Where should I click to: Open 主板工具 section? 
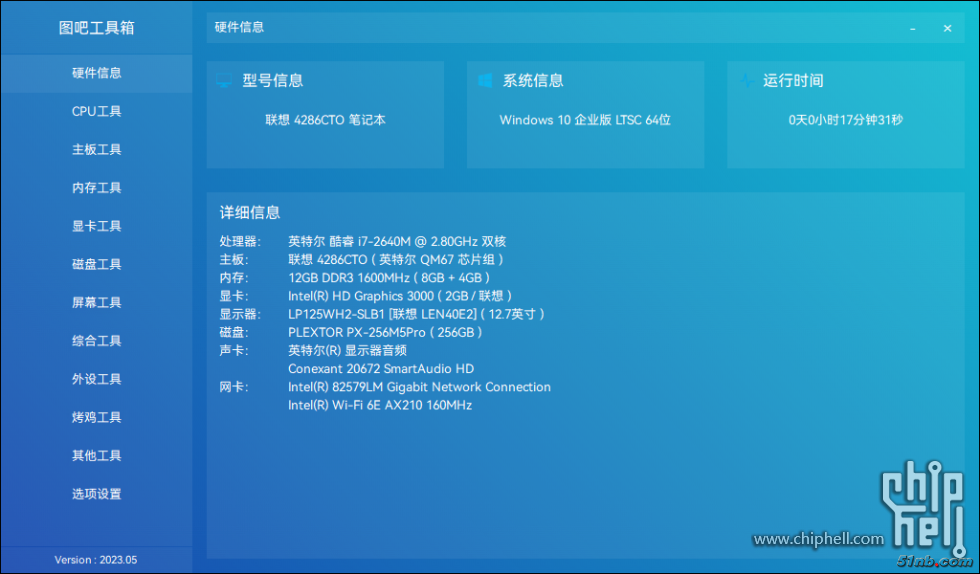tap(96, 149)
